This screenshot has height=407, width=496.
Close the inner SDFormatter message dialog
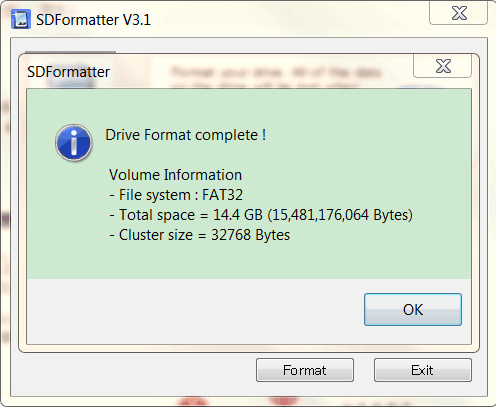pos(443,66)
